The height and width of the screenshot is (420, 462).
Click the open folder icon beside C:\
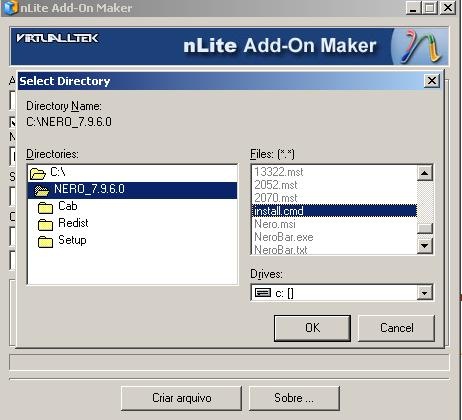click(x=37, y=173)
